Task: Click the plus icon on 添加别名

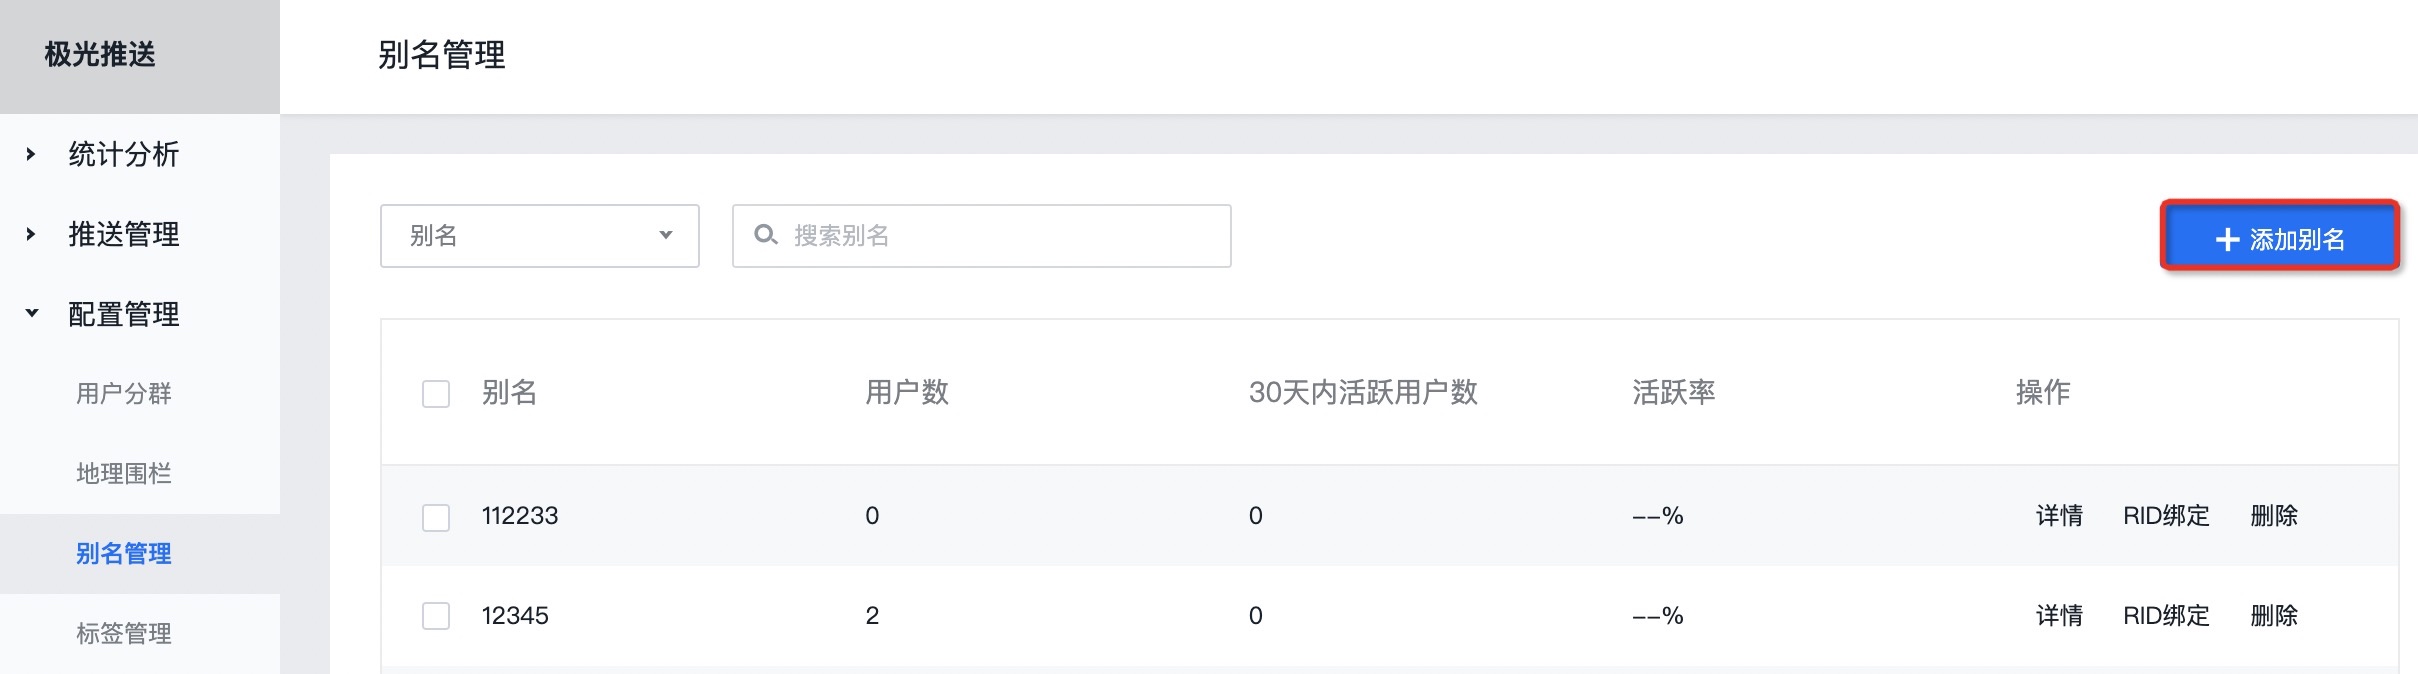Action: [x=2227, y=240]
